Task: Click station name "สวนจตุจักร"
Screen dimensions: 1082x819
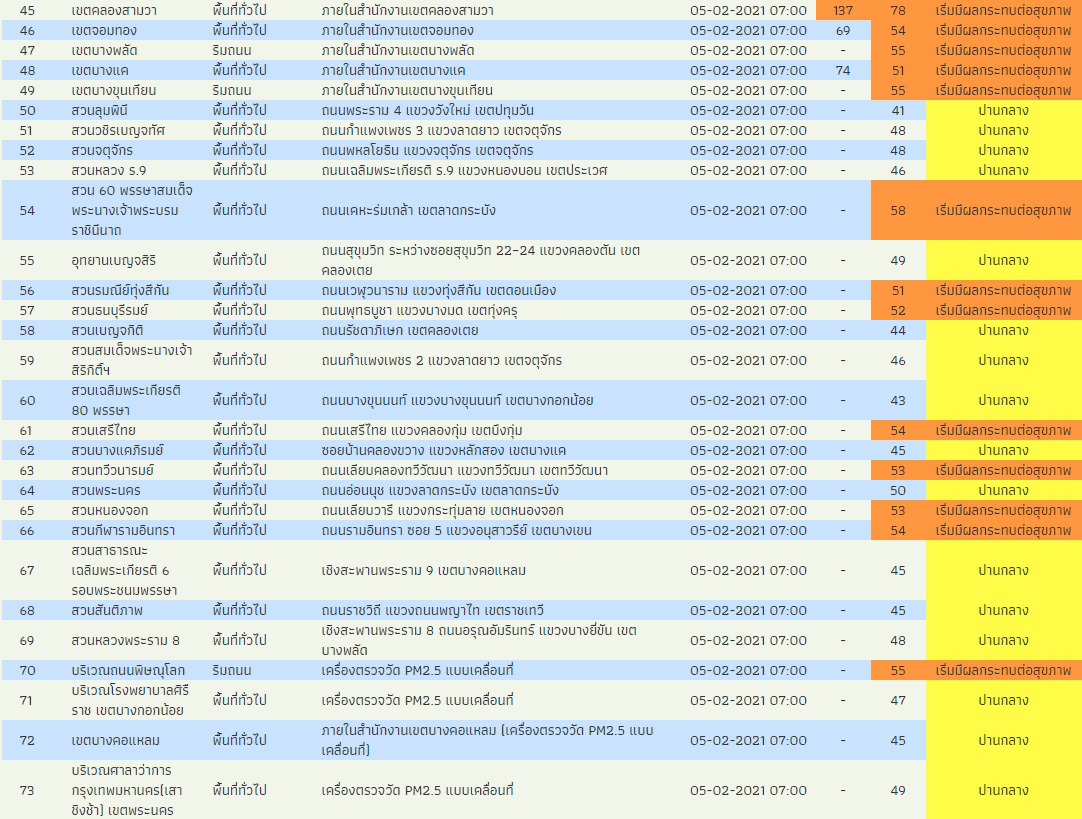Action: tap(102, 150)
